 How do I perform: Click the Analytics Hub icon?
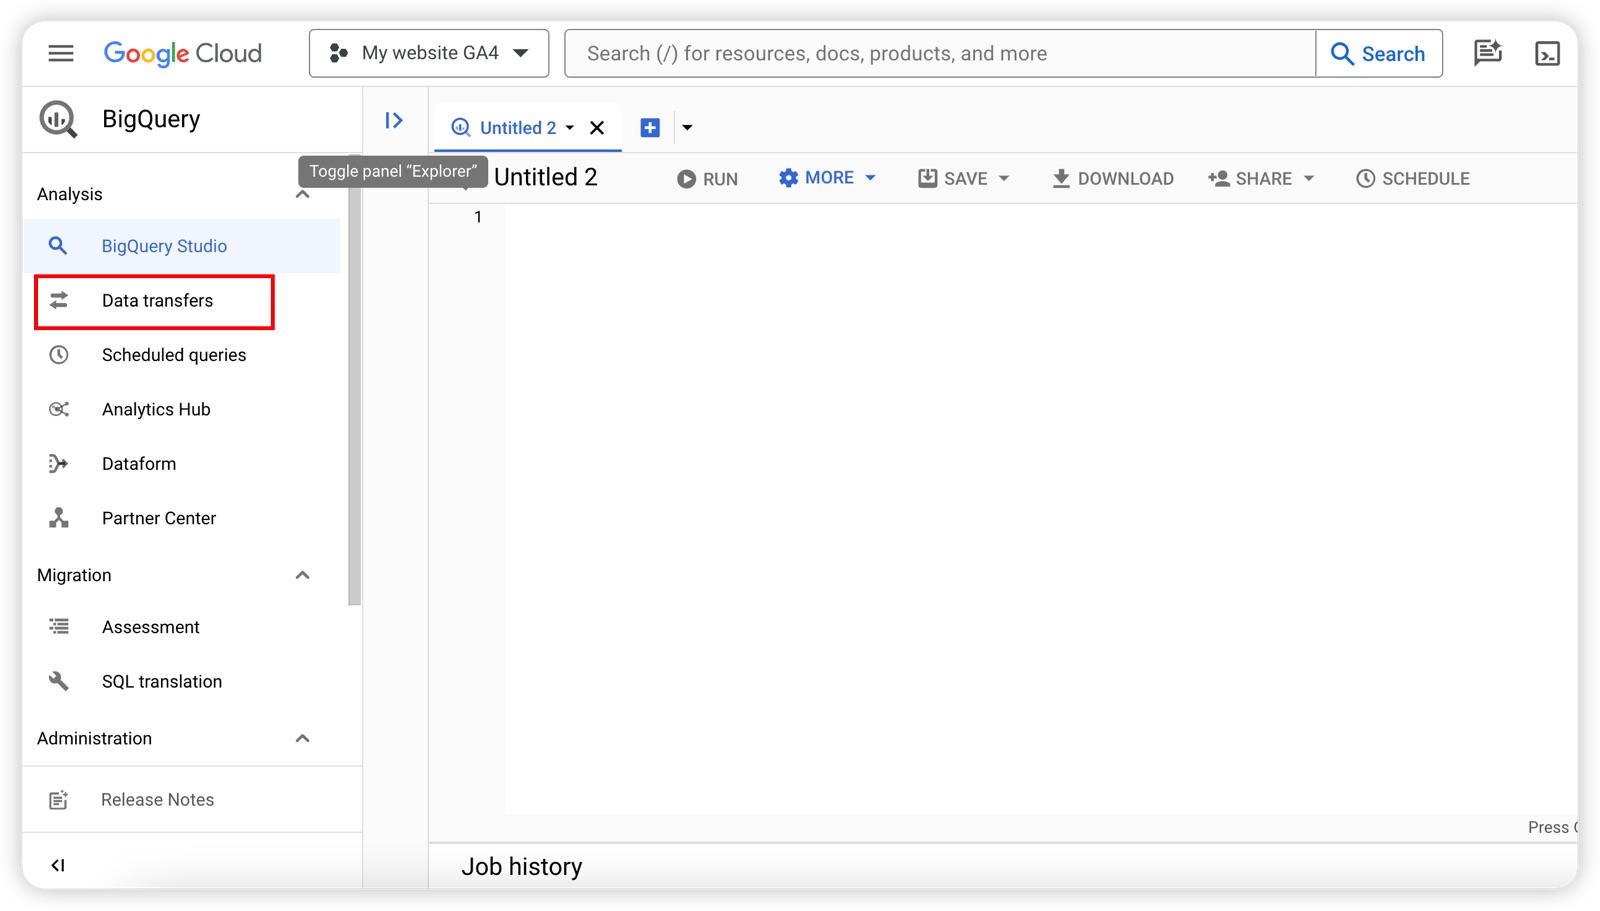point(59,409)
